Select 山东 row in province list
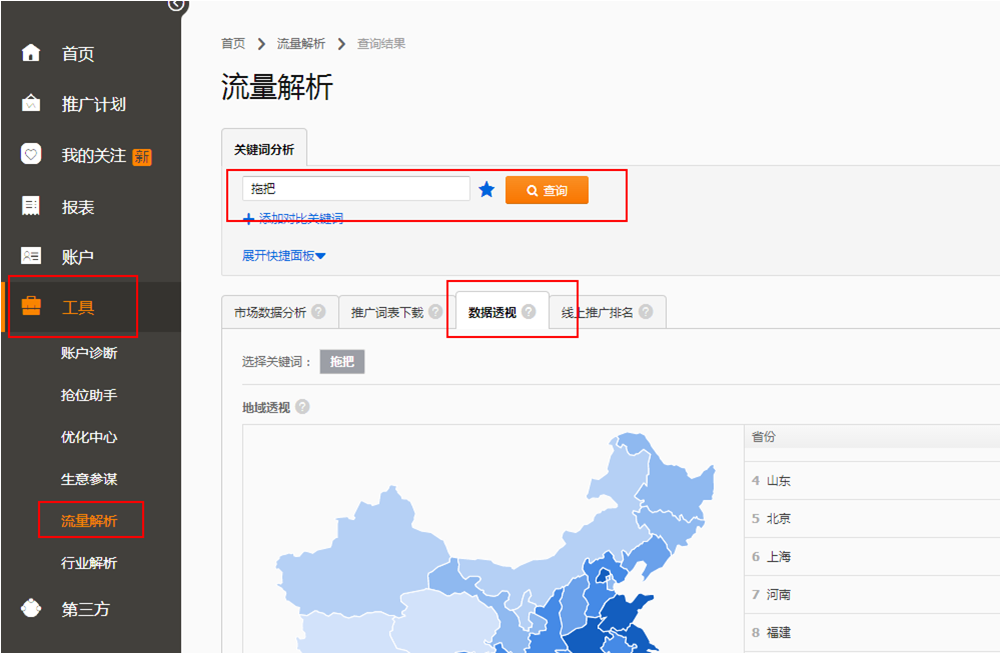The image size is (1001, 654). (779, 481)
